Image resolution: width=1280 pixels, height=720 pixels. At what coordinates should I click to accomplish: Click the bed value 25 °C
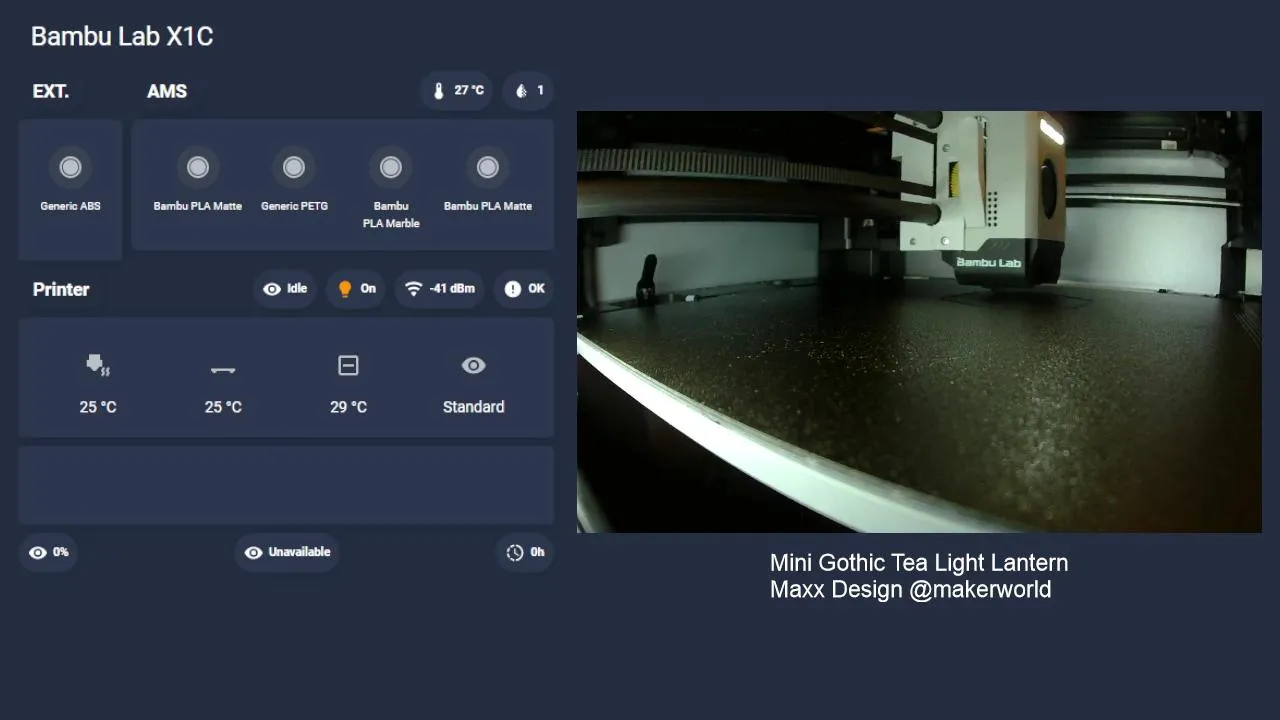coord(223,407)
